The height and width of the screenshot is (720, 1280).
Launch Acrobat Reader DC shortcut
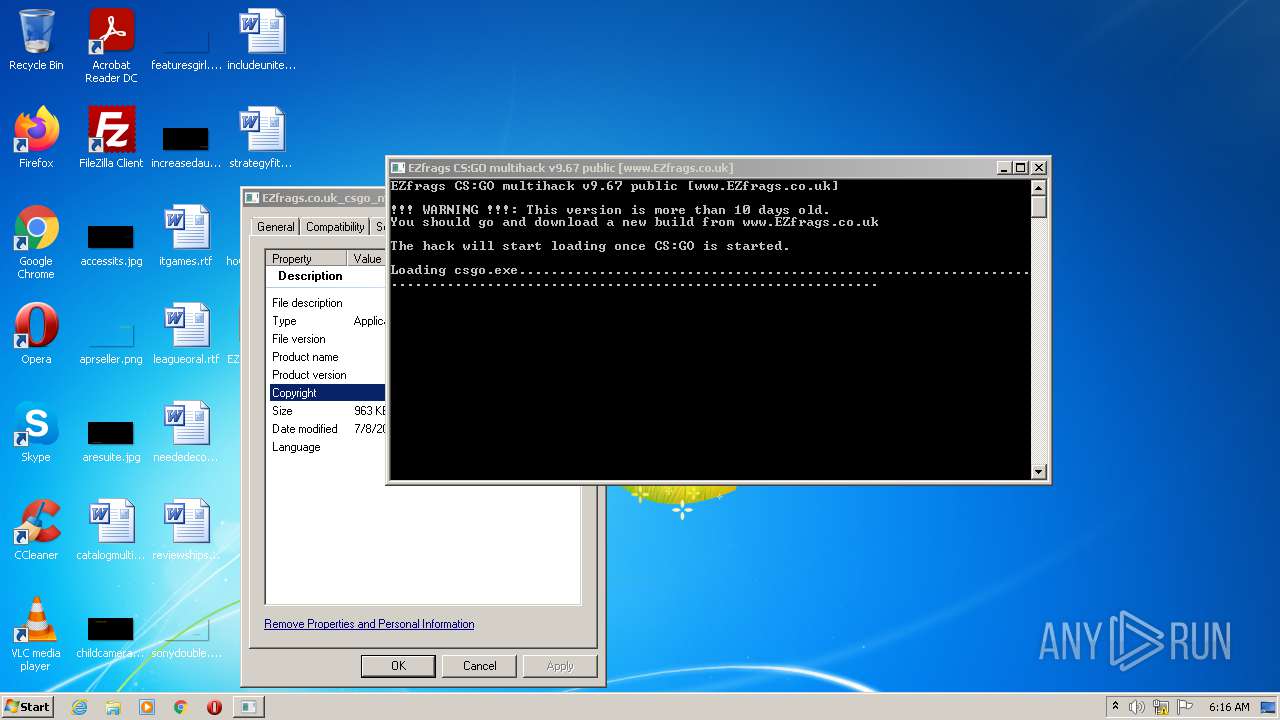(111, 46)
